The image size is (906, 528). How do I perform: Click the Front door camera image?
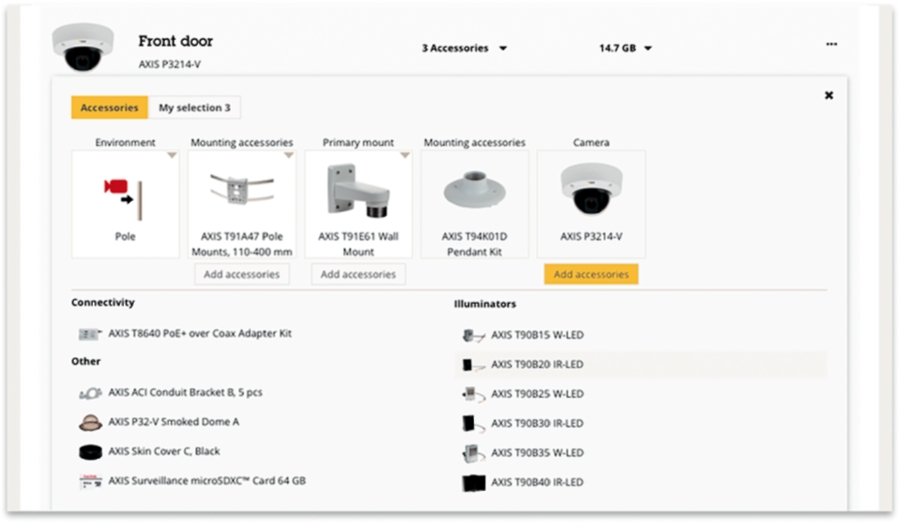click(x=83, y=47)
